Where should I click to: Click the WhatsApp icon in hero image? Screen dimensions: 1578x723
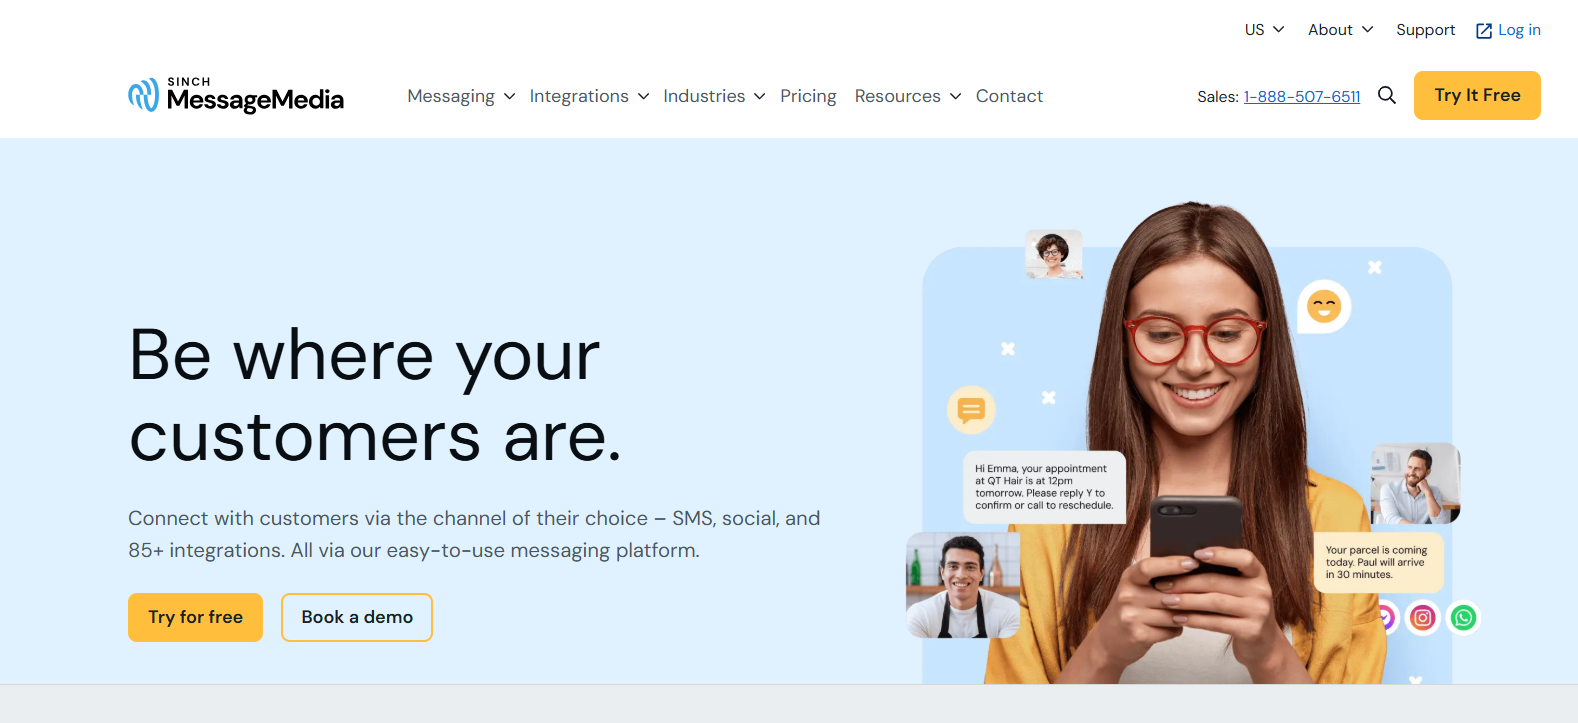(x=1463, y=618)
